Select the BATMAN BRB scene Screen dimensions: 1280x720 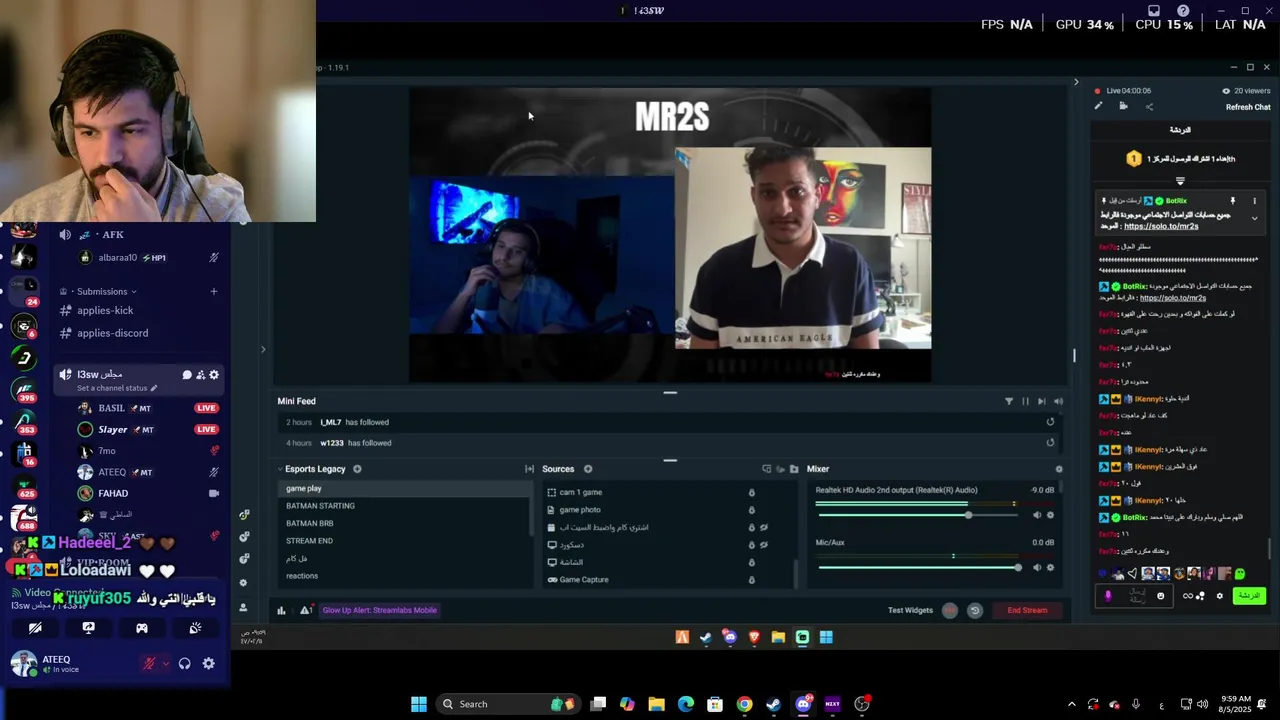point(404,523)
